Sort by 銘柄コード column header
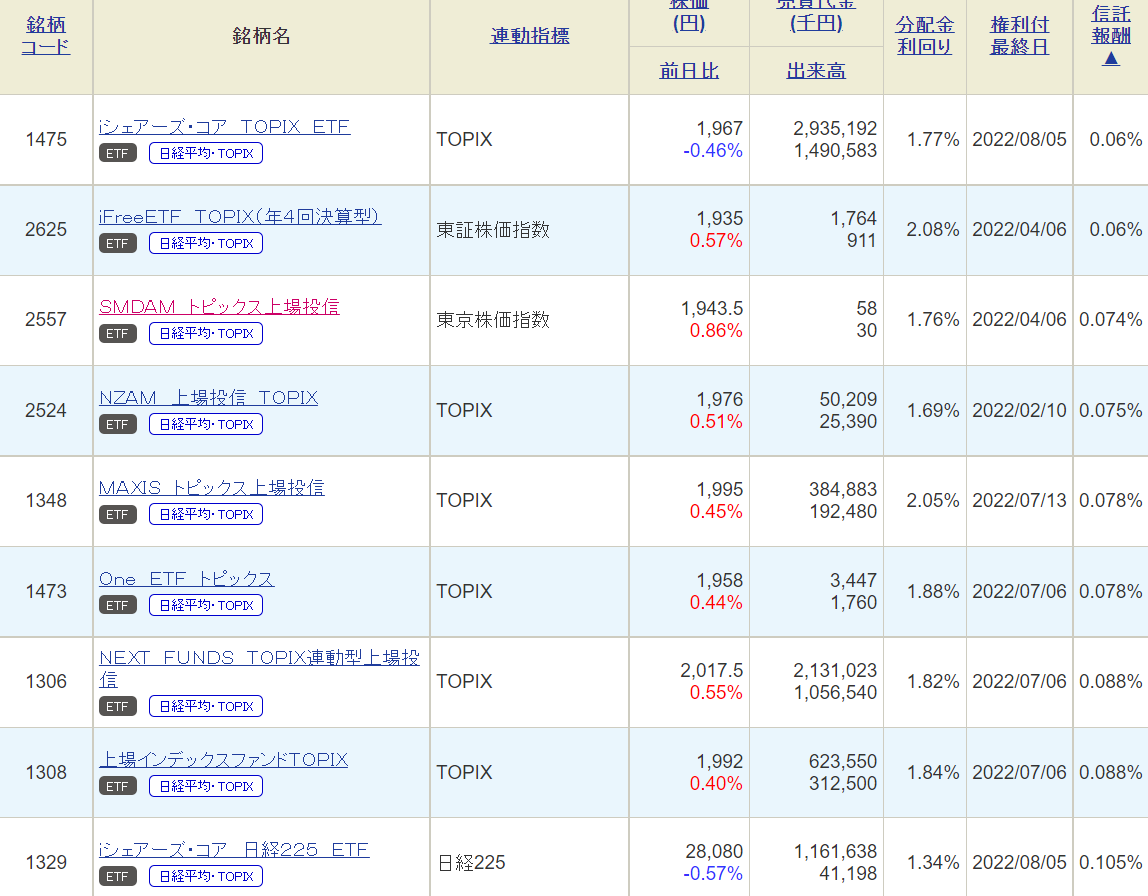This screenshot has width=1148, height=896. click(x=45, y=36)
